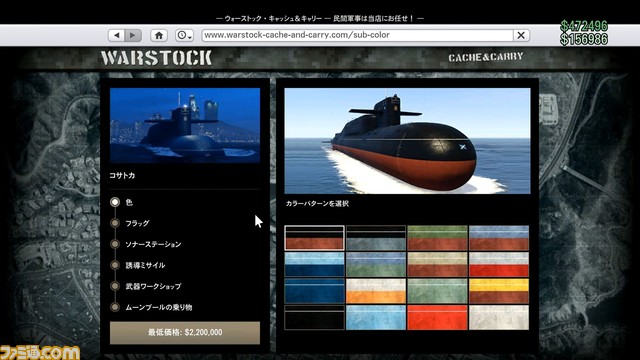Select the 誘導ミサイル radio option

(115, 265)
